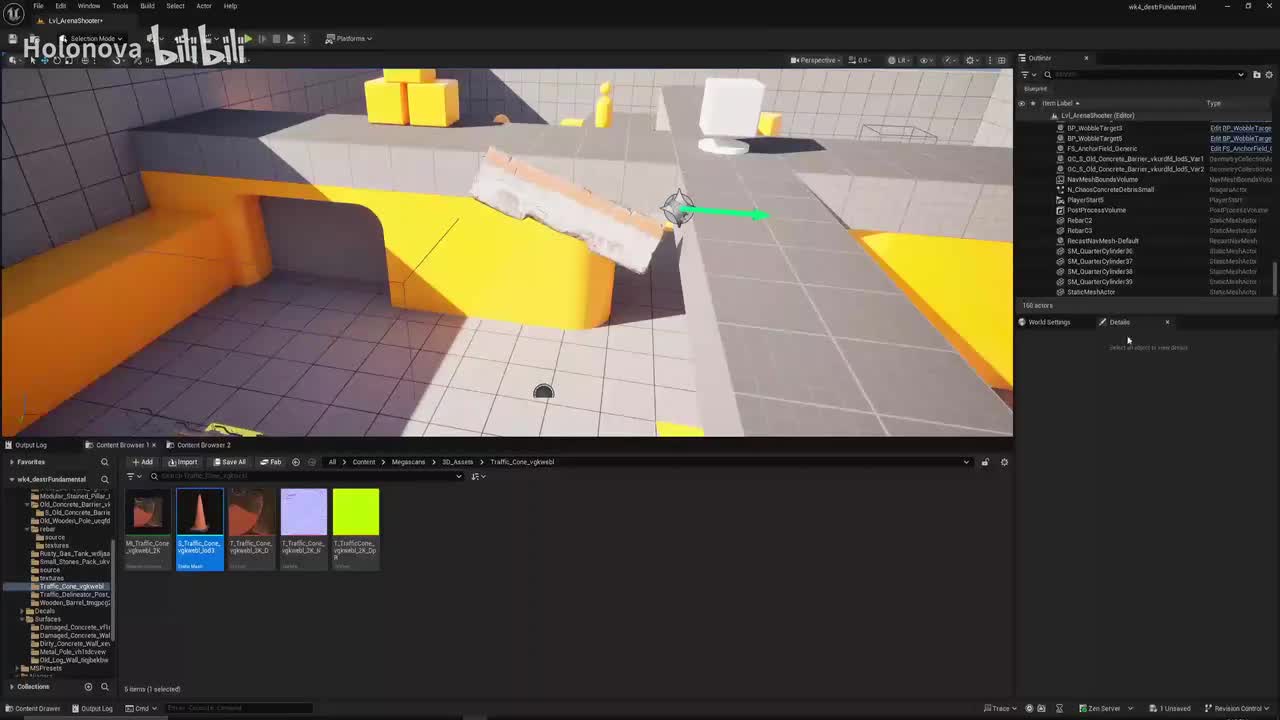Click Outliner add folder icon
Image resolution: width=1280 pixels, height=720 pixels.
pyautogui.click(x=1257, y=75)
